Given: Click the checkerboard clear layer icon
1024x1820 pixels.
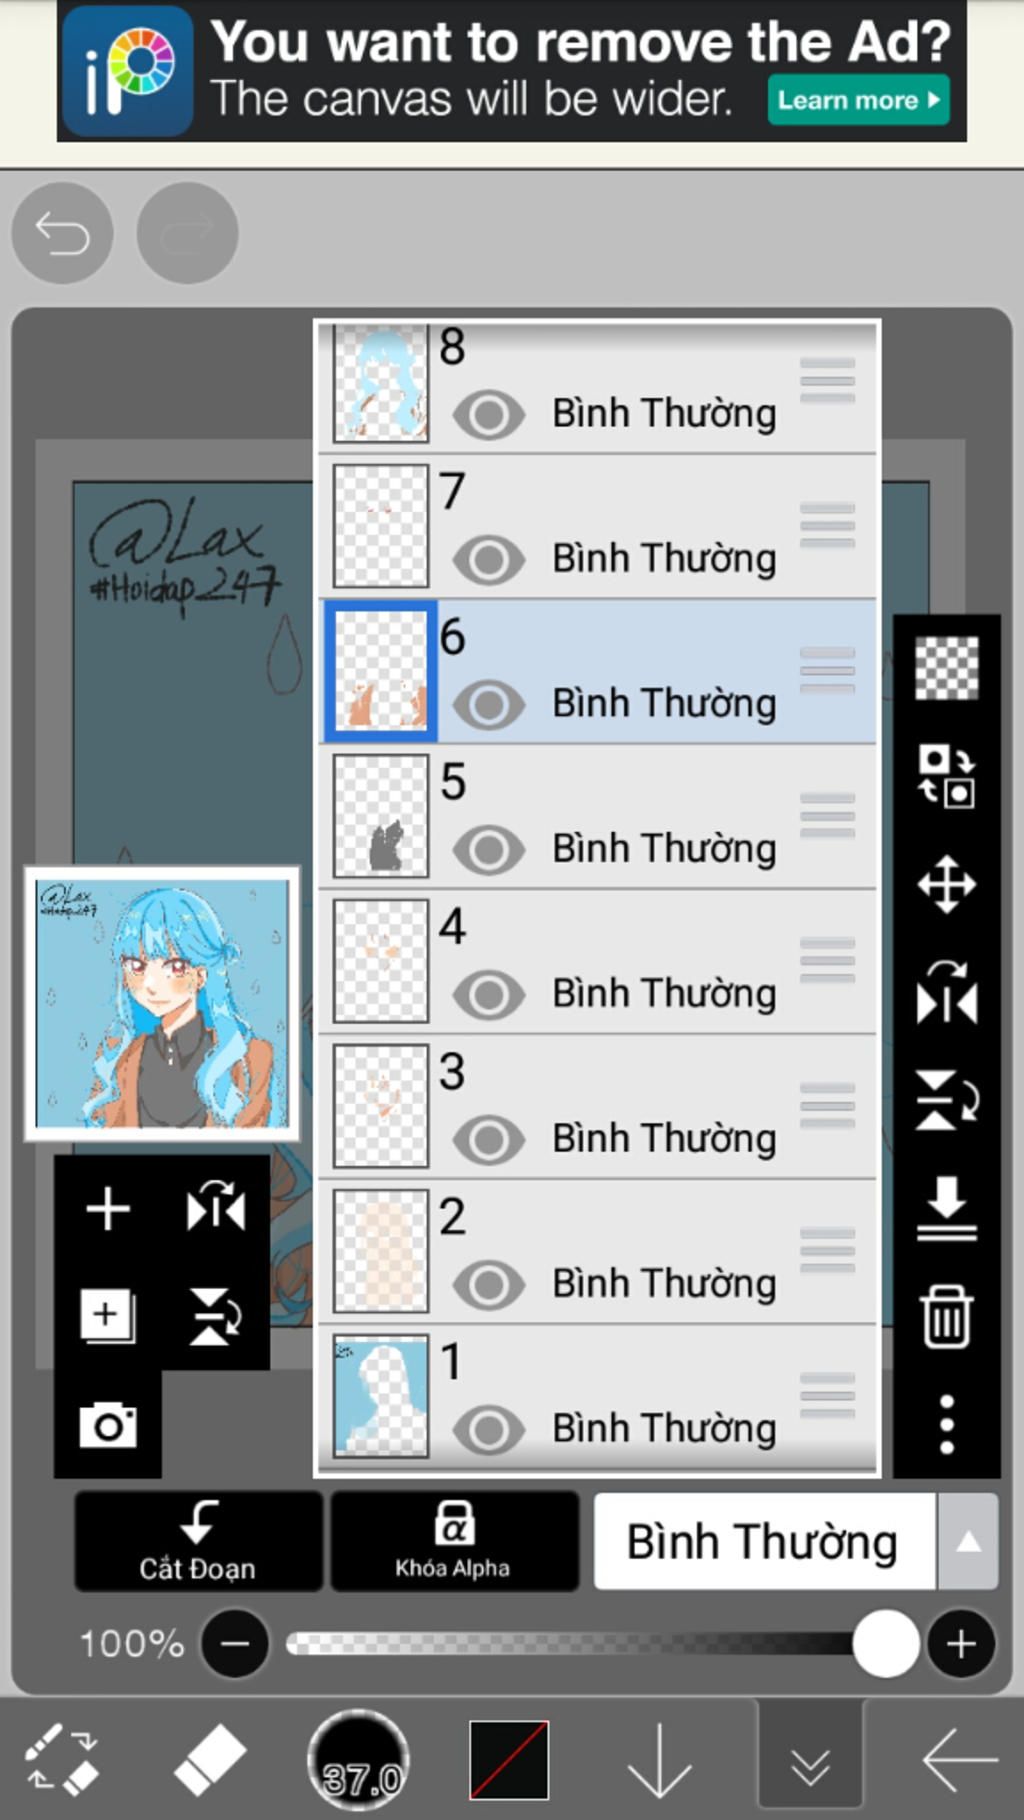Looking at the screenshot, I should click(946, 667).
